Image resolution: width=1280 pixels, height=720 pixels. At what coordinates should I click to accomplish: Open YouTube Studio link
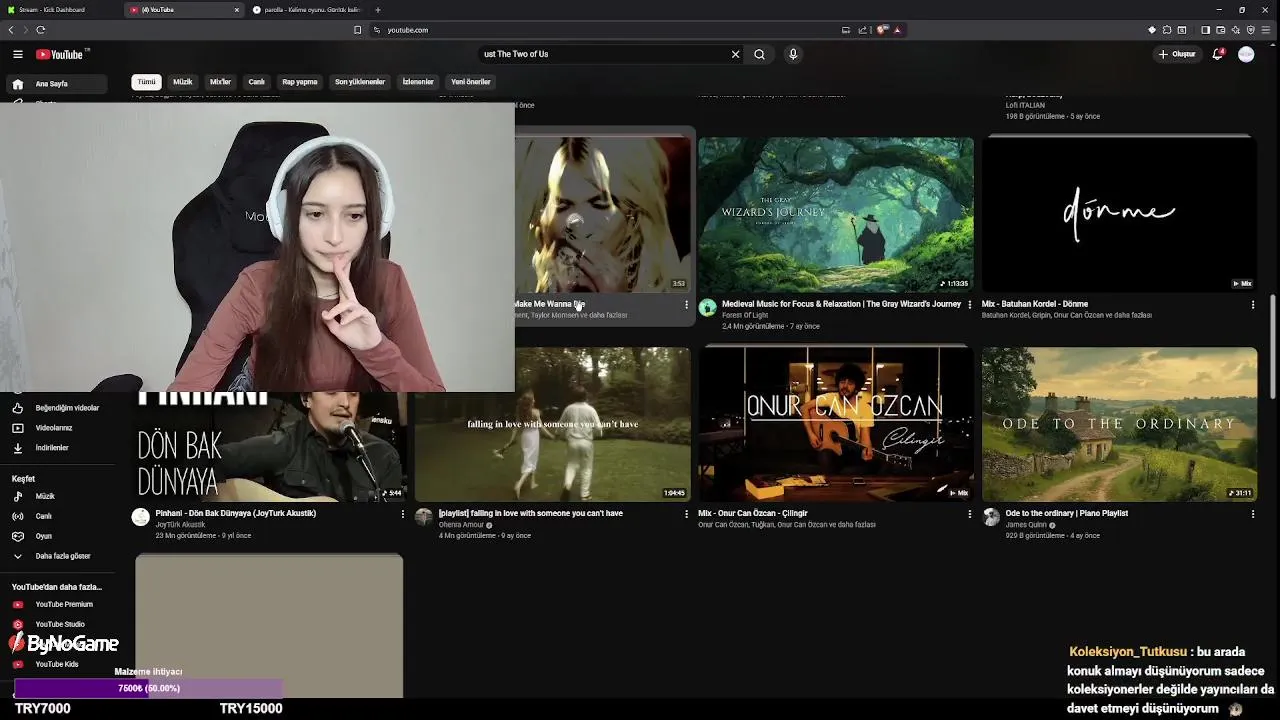pos(55,624)
